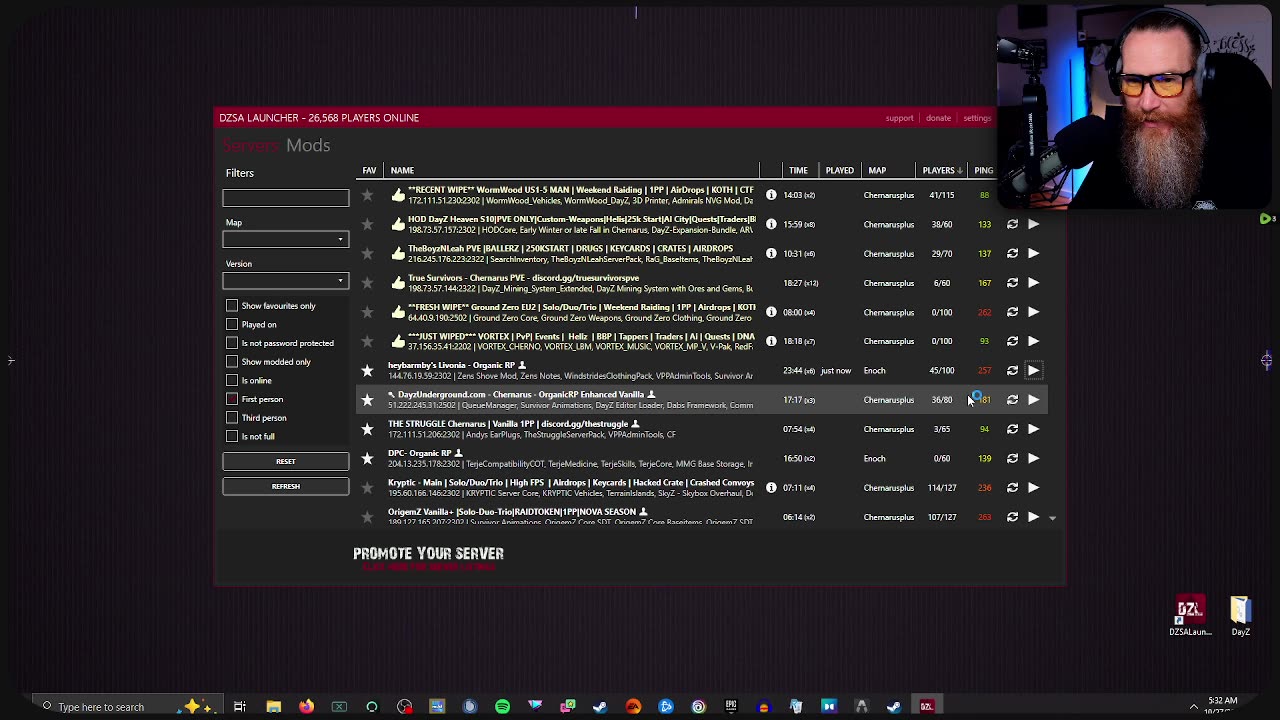Open the support link
The height and width of the screenshot is (720, 1280).
(899, 118)
